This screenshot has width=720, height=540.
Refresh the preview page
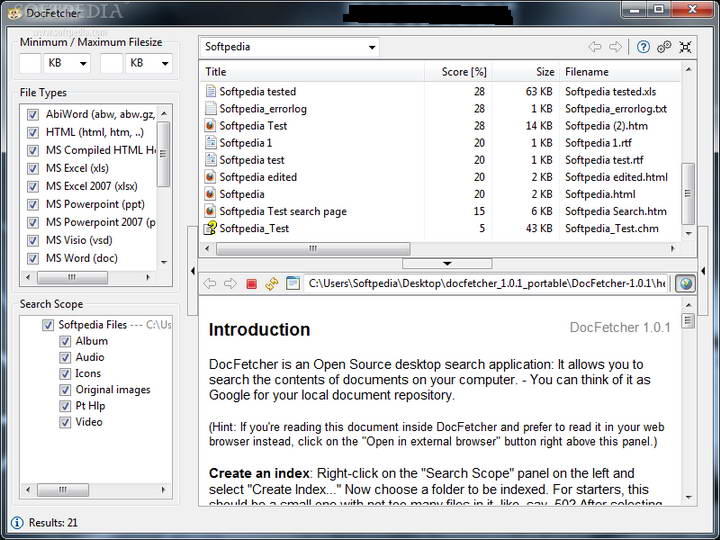271,284
